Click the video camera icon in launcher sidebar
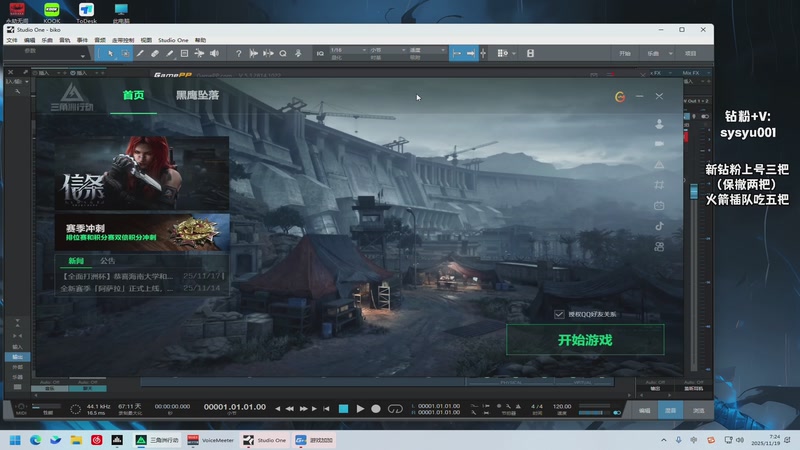The width and height of the screenshot is (800, 450). (659, 144)
